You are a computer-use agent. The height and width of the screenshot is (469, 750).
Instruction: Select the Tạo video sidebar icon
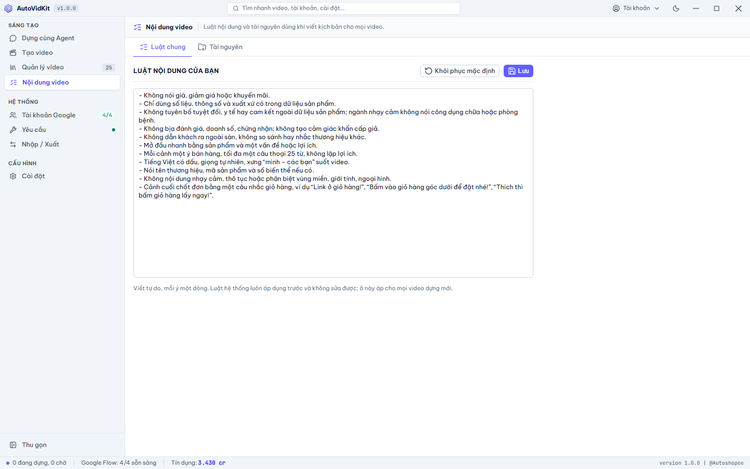point(13,53)
